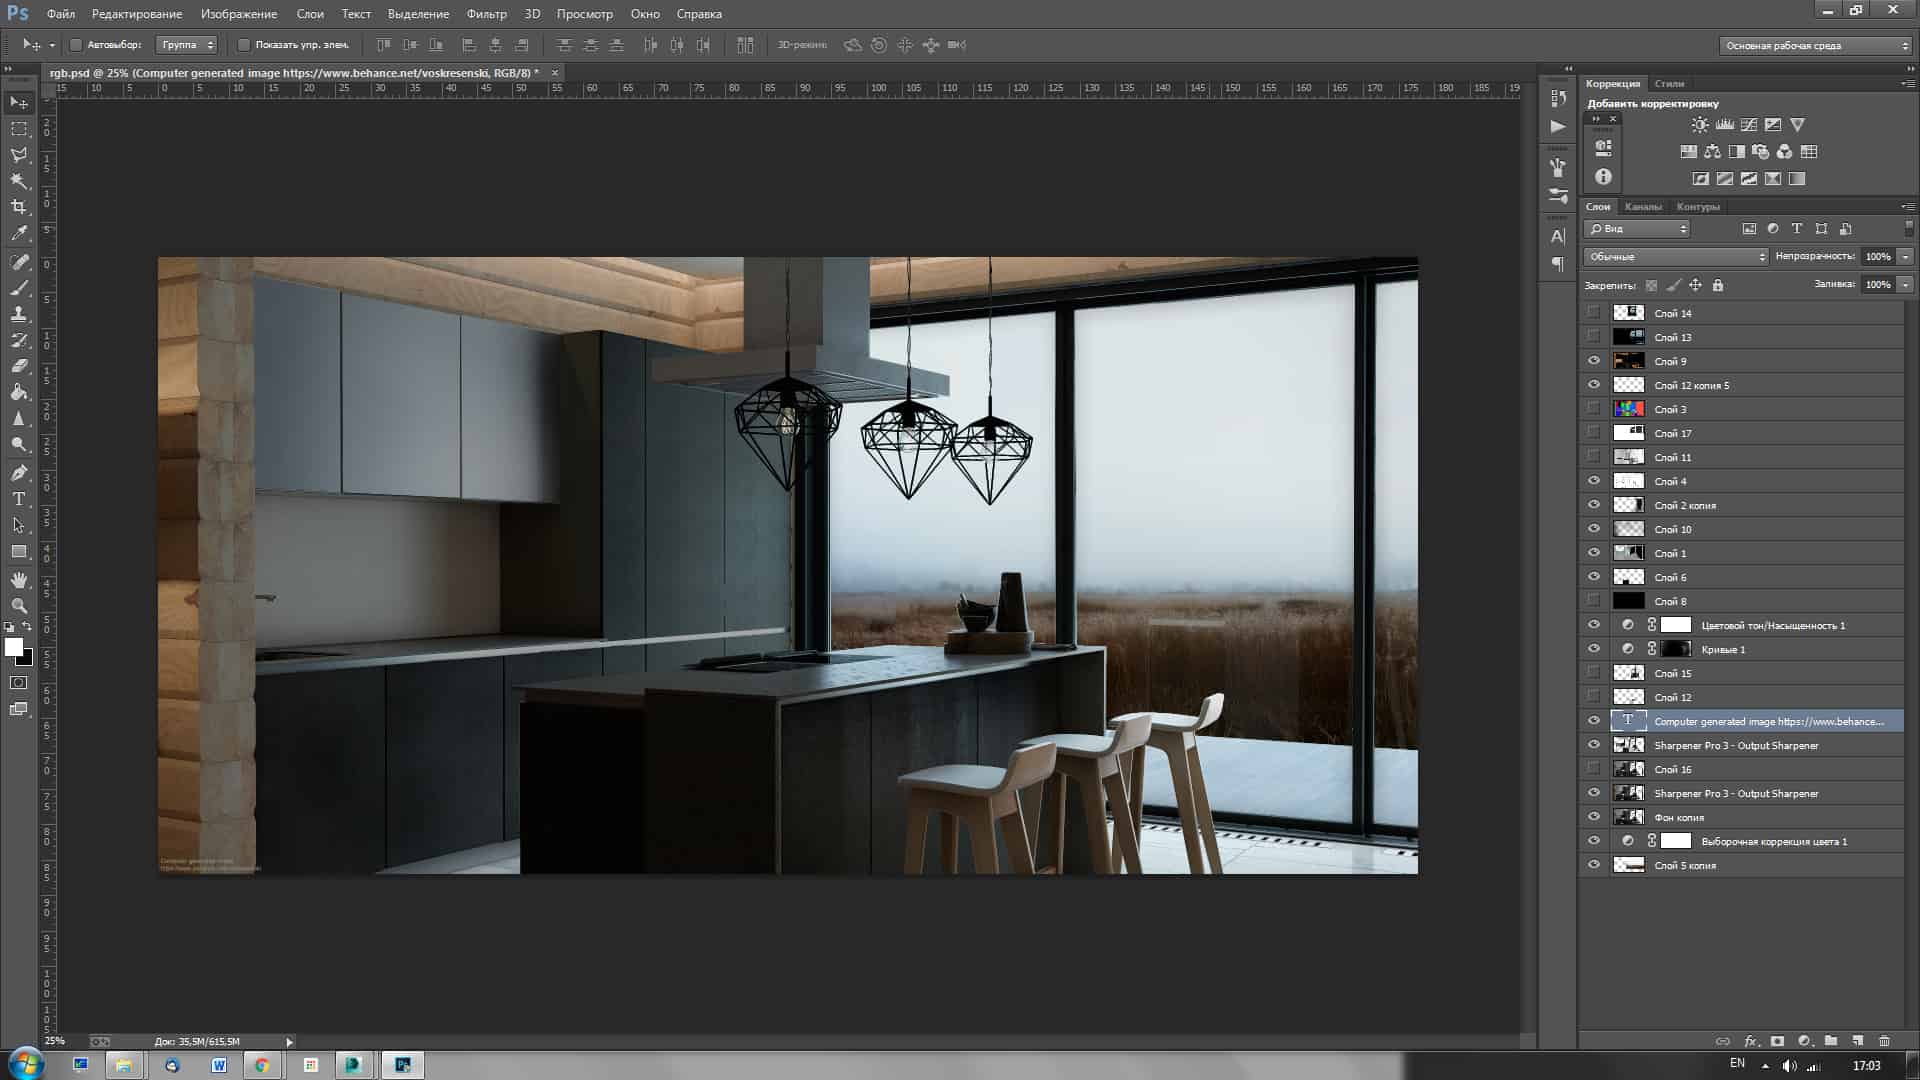Select the Zoom tool in toolbar
Screen dimensions: 1920x1080
point(19,606)
